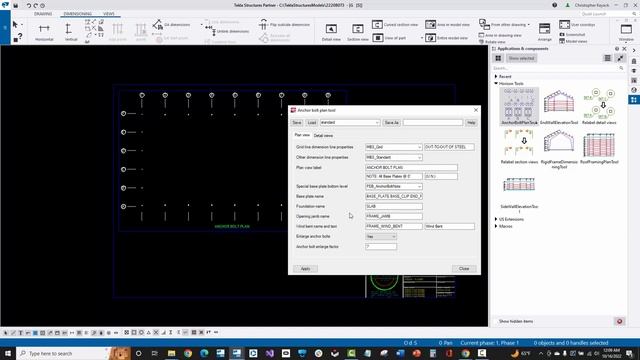Click the Plan view label input field
640x360 pixels.
[411, 167]
